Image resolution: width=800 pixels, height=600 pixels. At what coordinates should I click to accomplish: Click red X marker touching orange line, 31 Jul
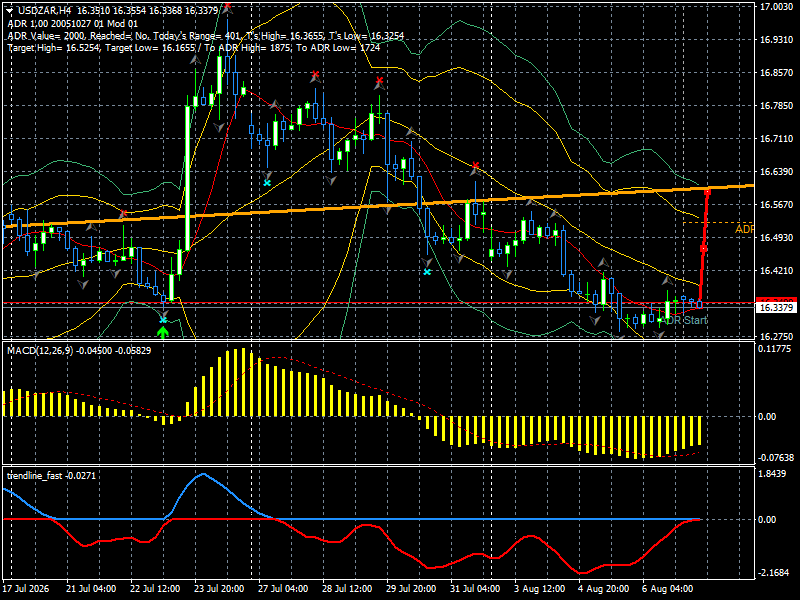tap(476, 165)
